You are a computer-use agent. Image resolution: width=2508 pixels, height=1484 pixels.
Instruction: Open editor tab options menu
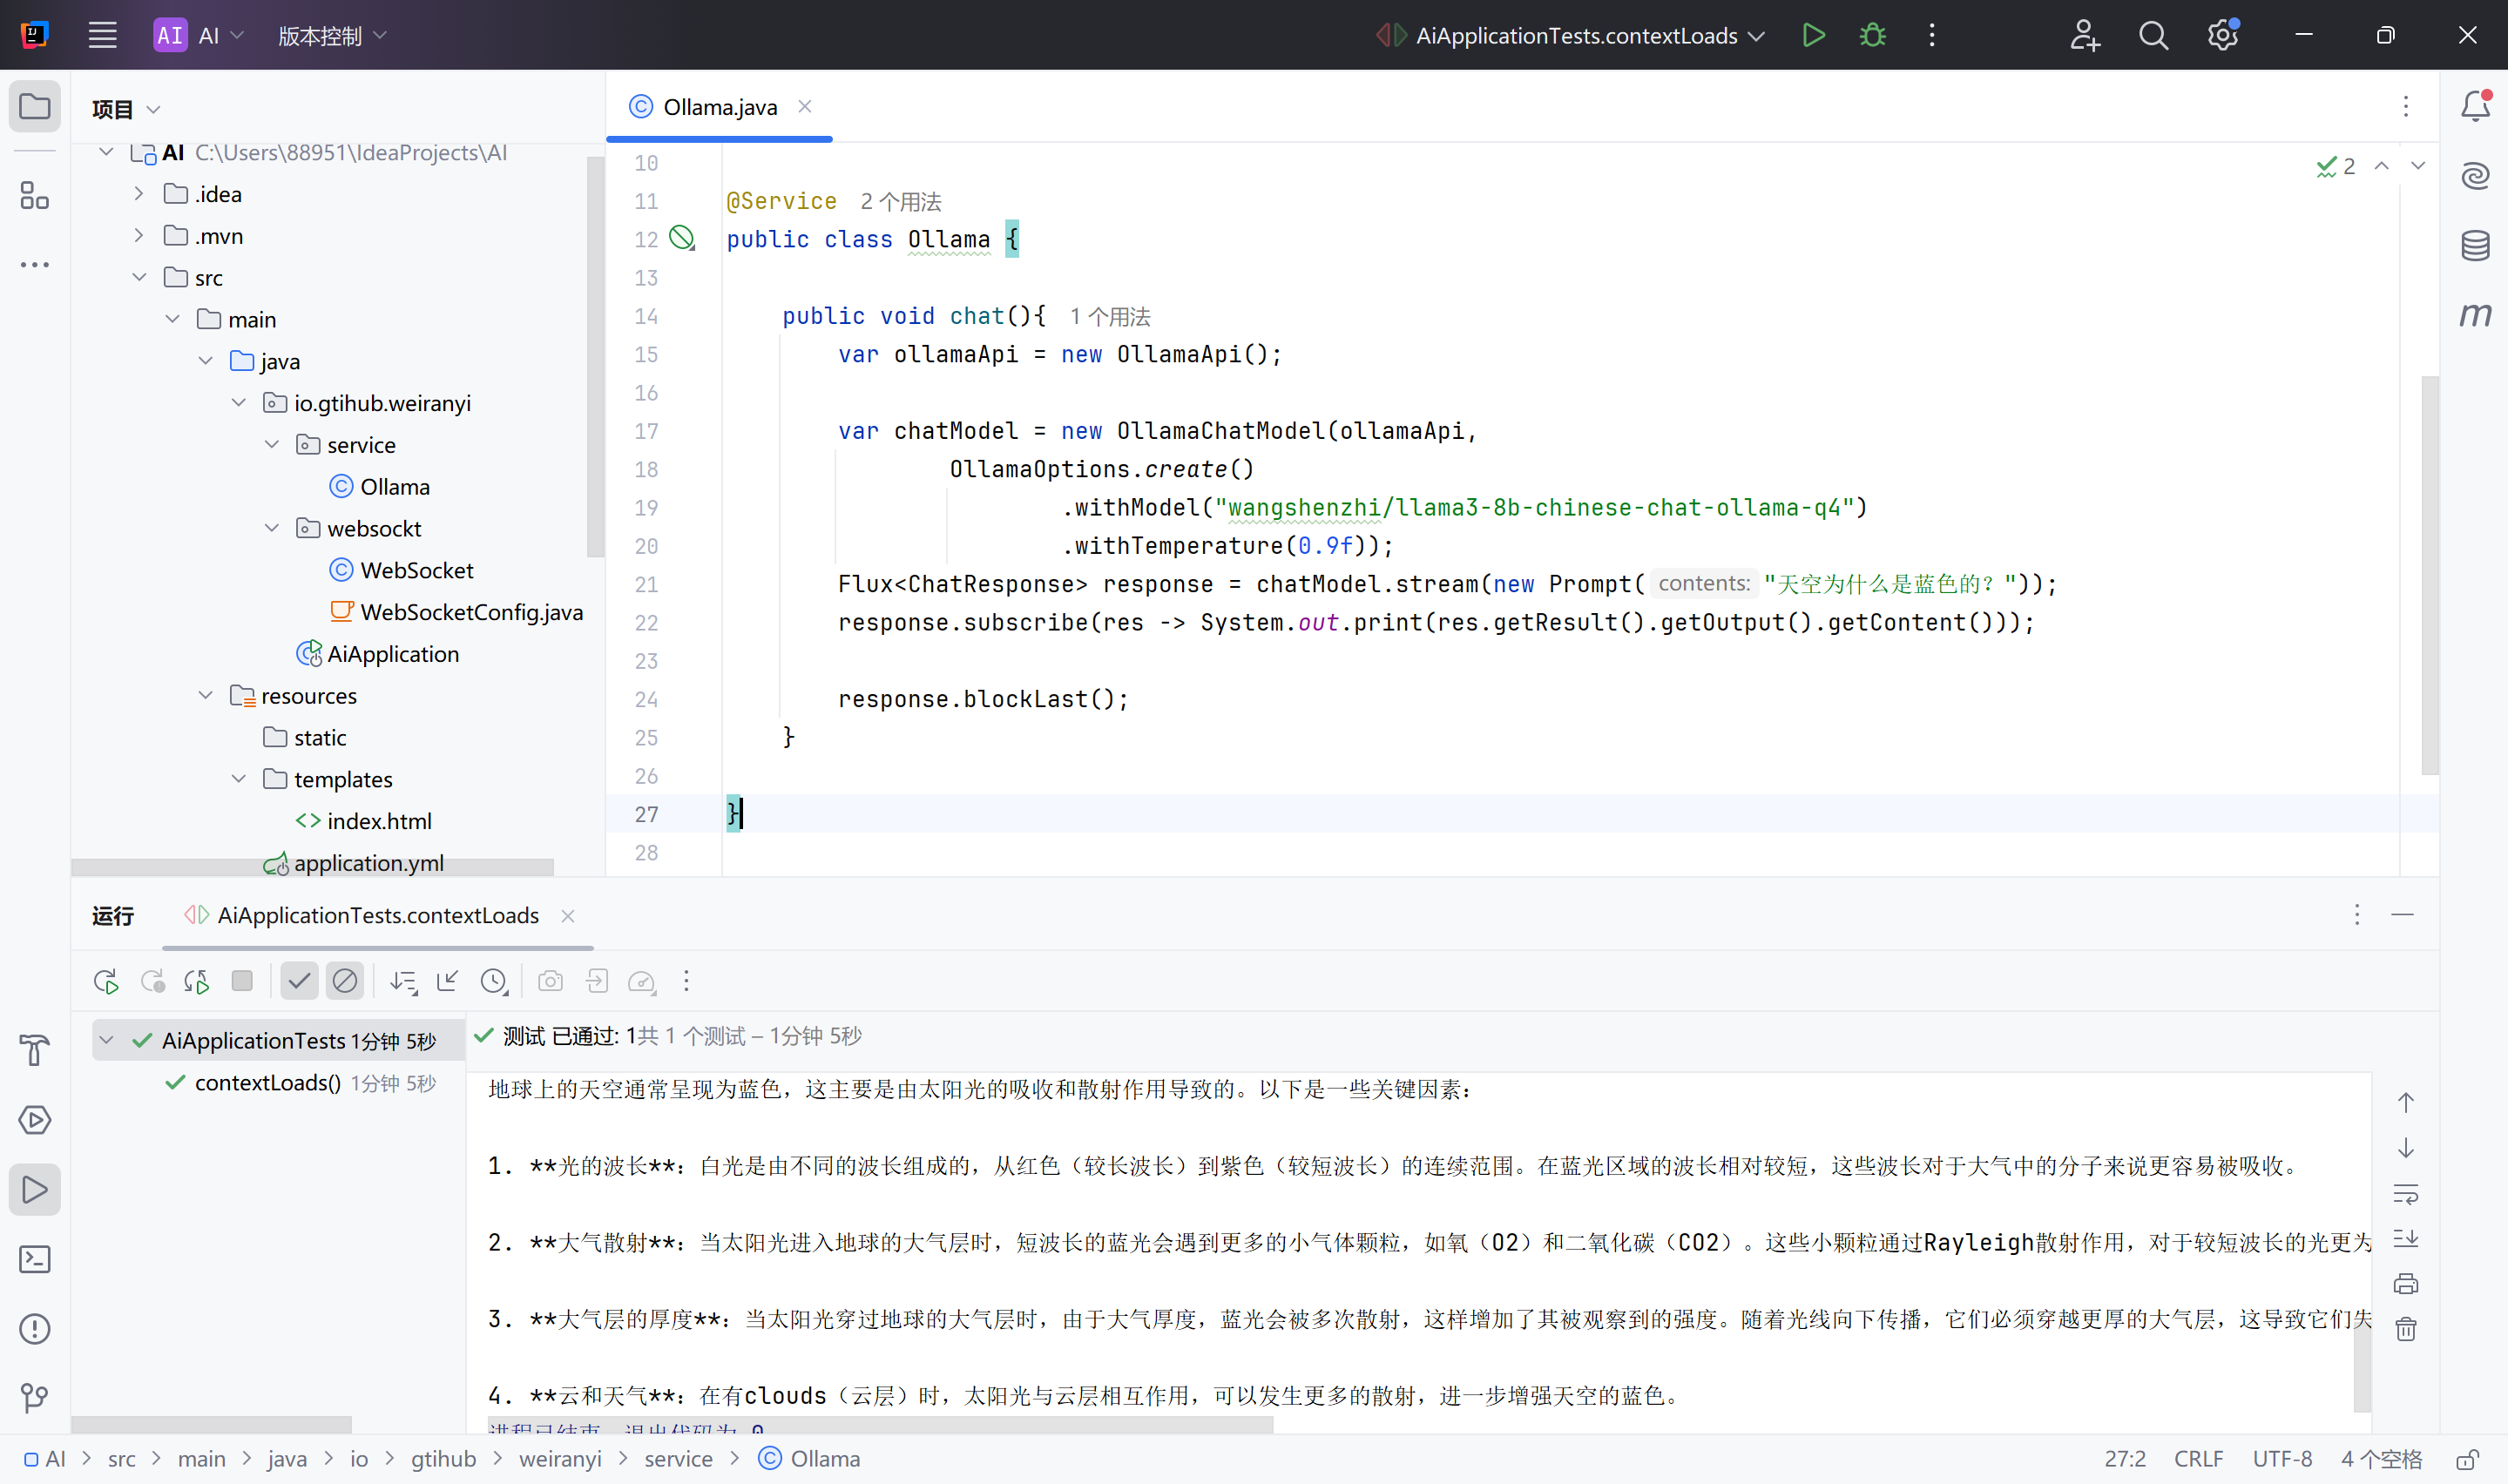[2405, 106]
